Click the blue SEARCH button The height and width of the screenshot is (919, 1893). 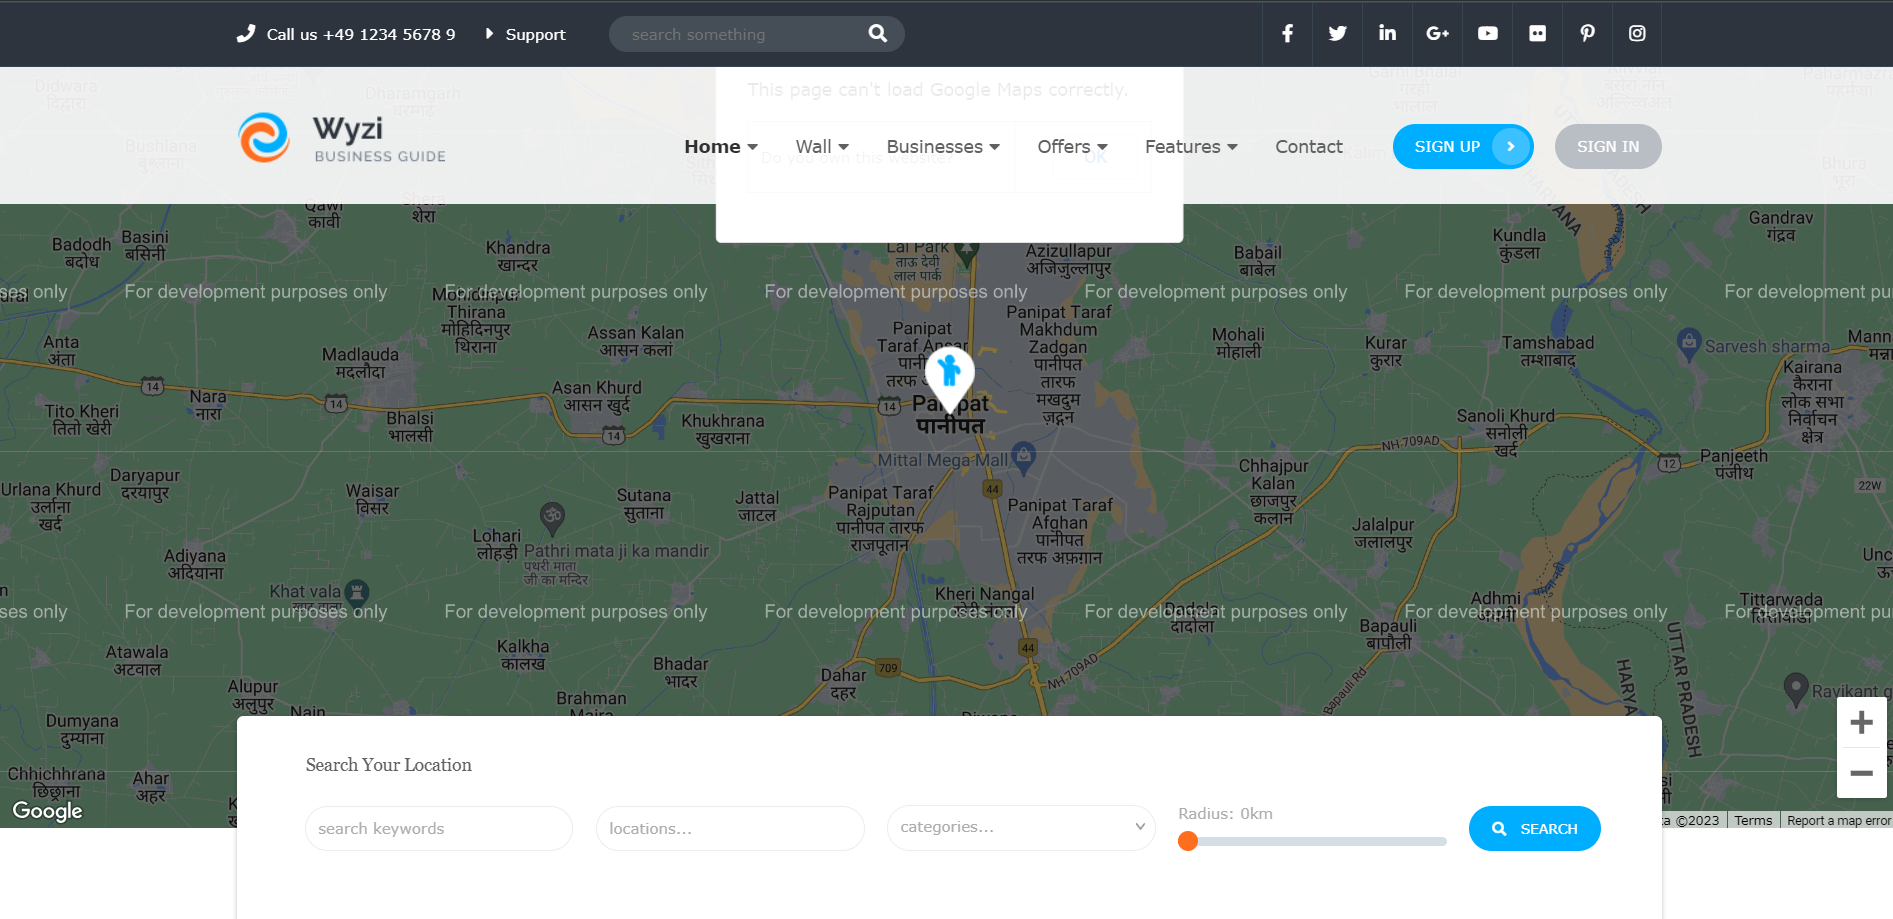click(x=1535, y=829)
